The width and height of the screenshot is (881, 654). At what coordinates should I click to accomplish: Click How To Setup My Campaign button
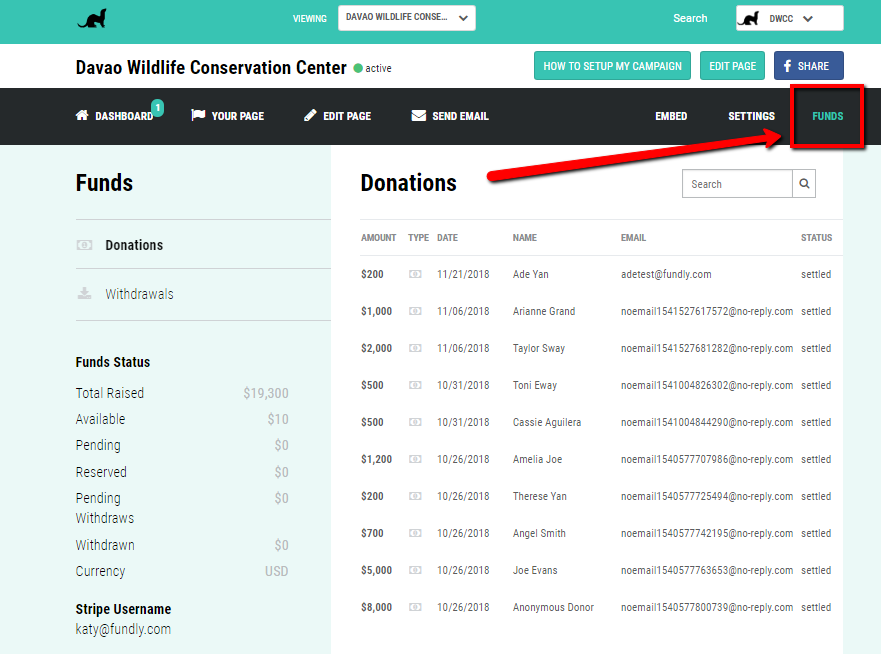[612, 66]
